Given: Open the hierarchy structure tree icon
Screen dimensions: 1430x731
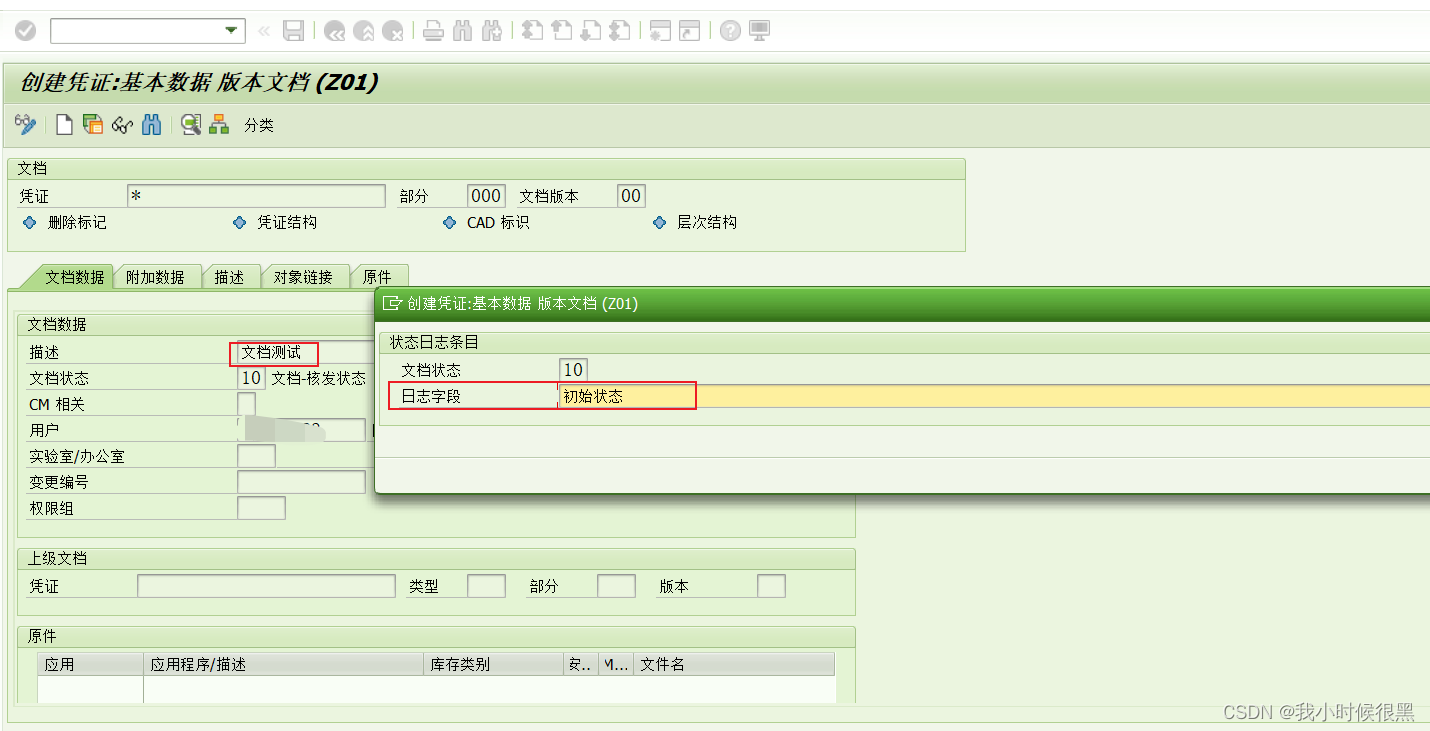Looking at the screenshot, I should [219, 124].
